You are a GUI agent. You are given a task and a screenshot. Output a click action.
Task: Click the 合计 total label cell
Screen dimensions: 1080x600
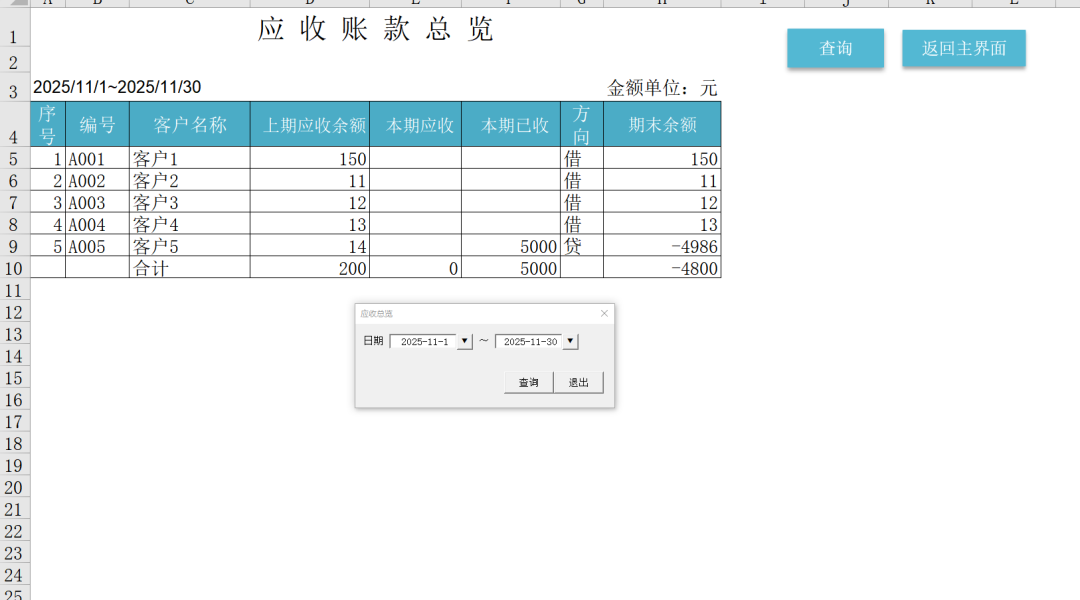coord(189,268)
